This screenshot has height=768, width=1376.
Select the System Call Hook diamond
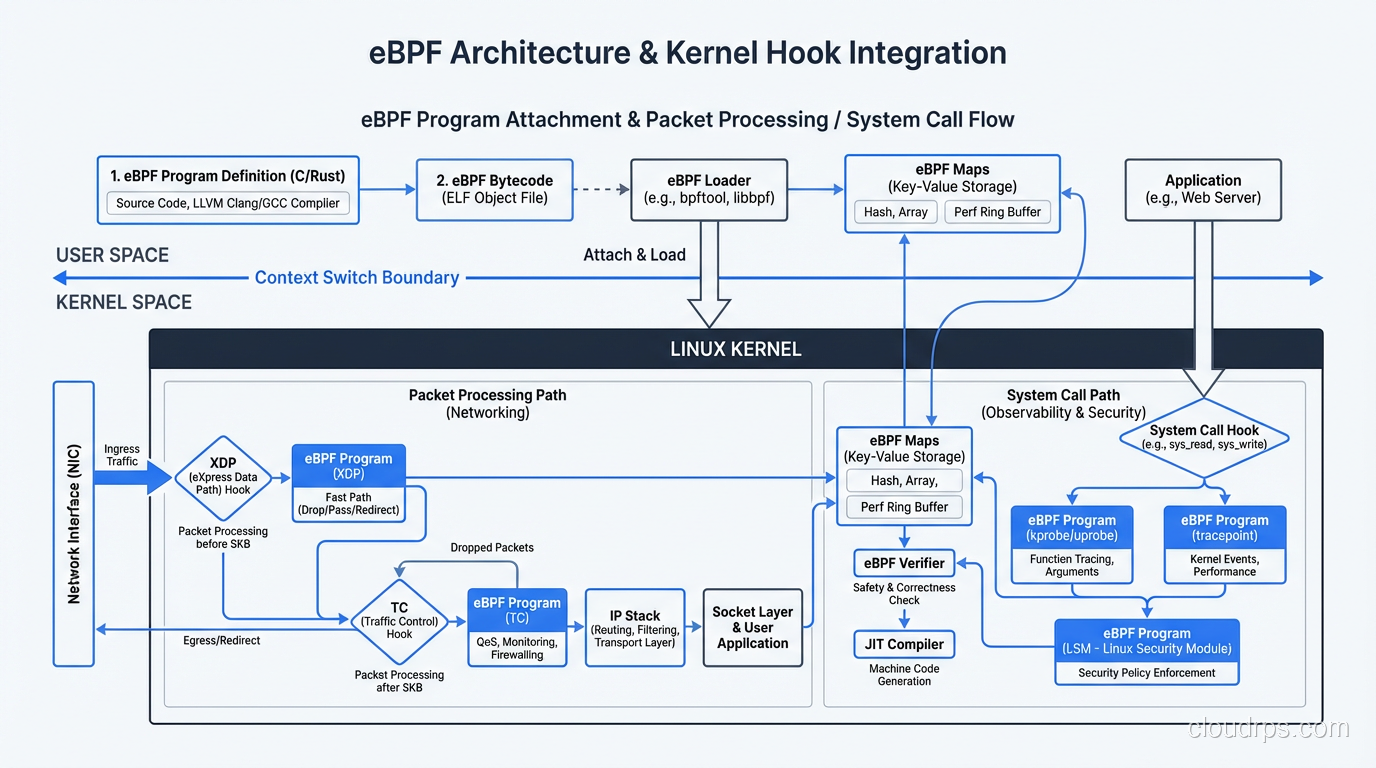[1204, 436]
